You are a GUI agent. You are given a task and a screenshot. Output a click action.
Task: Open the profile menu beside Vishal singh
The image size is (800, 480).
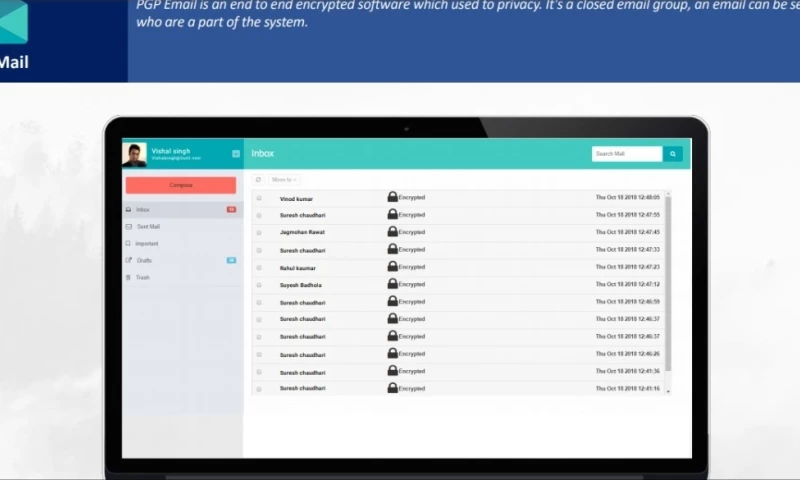pos(236,154)
